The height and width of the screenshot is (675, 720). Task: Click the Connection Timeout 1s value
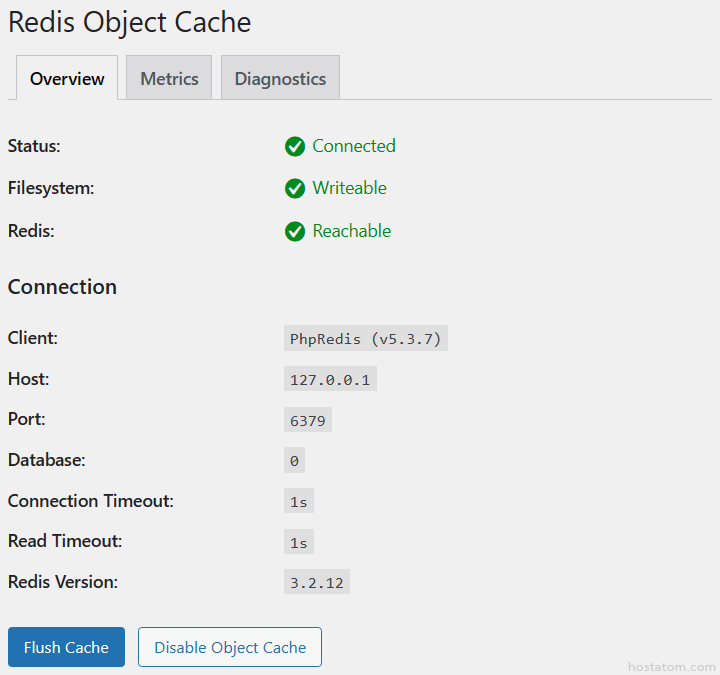click(298, 502)
